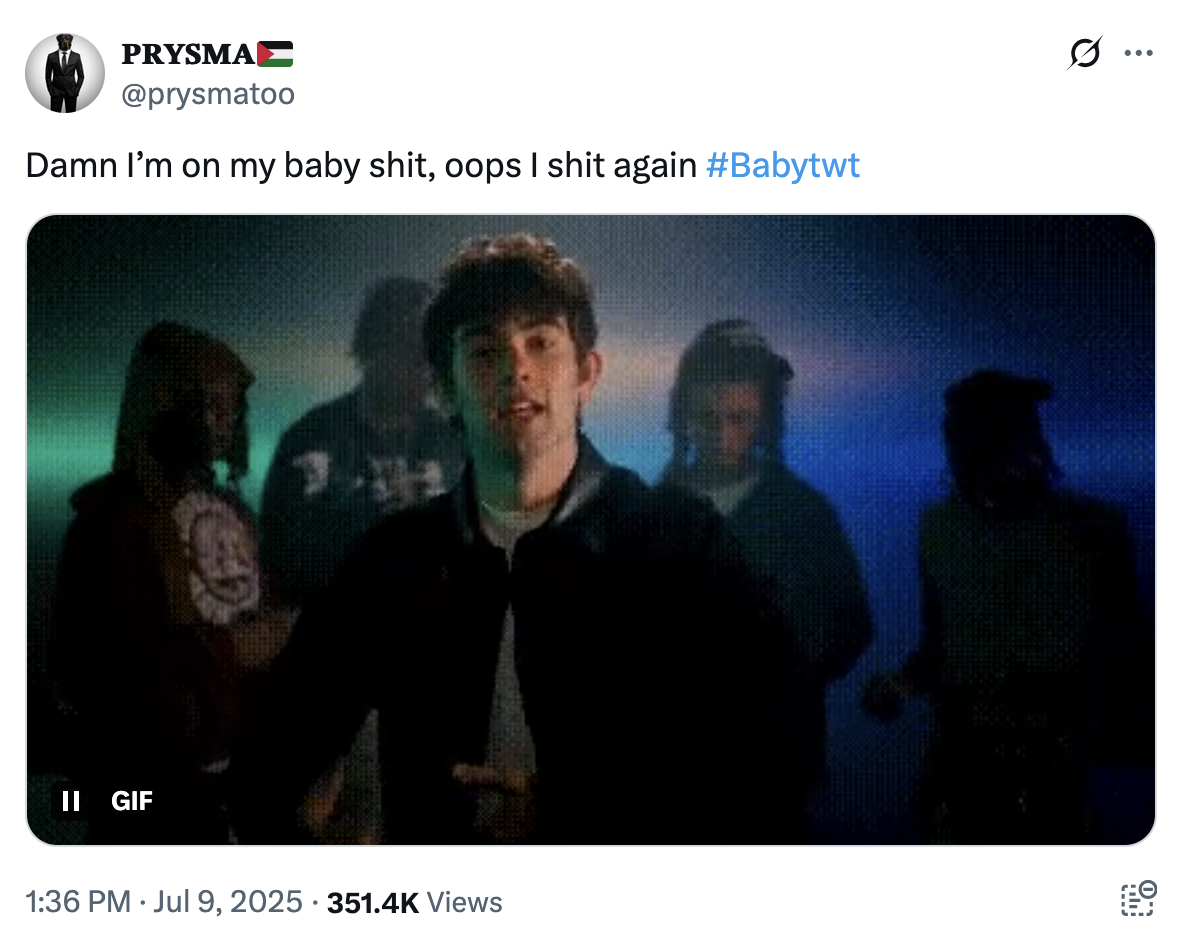Pause the playing GIF
The width and height of the screenshot is (1178, 950).
(x=70, y=801)
